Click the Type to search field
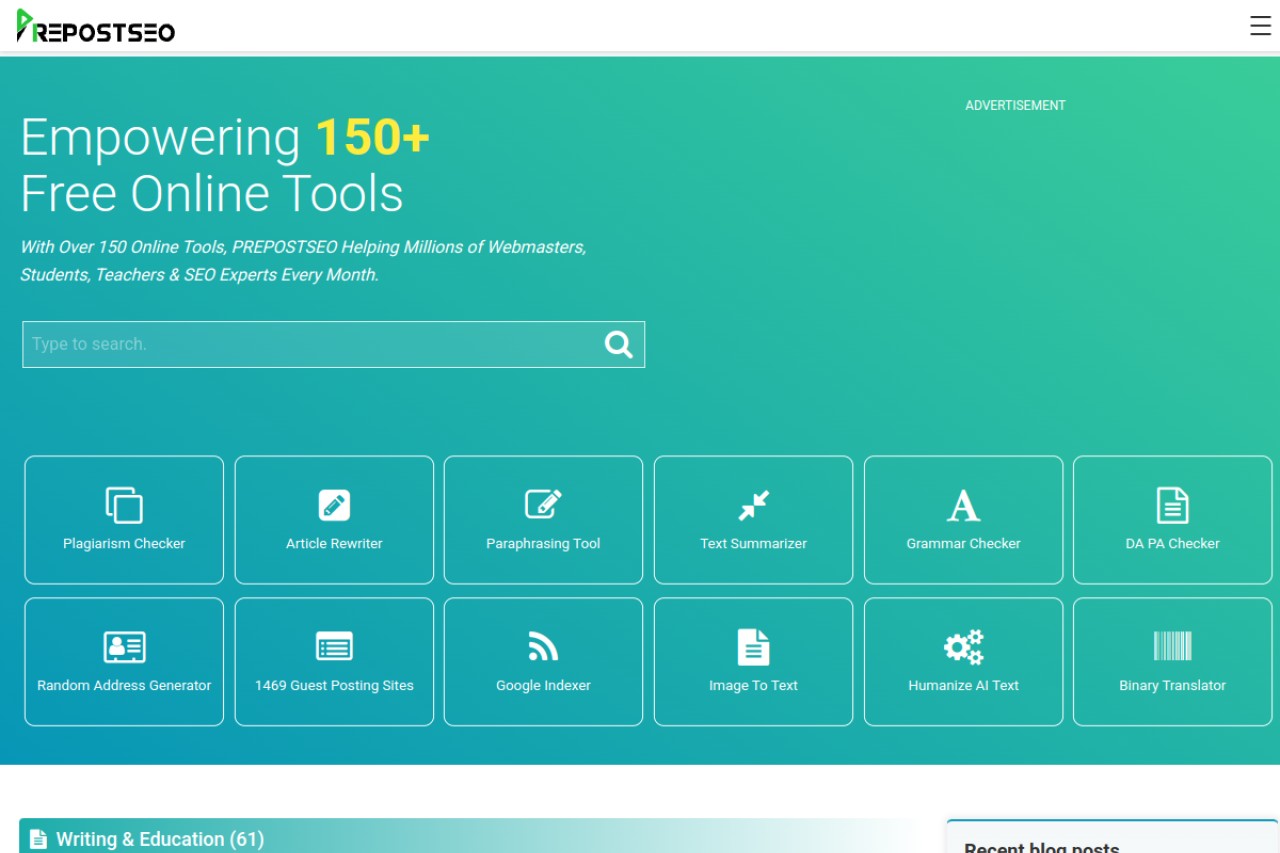1280x853 pixels. [x=310, y=344]
